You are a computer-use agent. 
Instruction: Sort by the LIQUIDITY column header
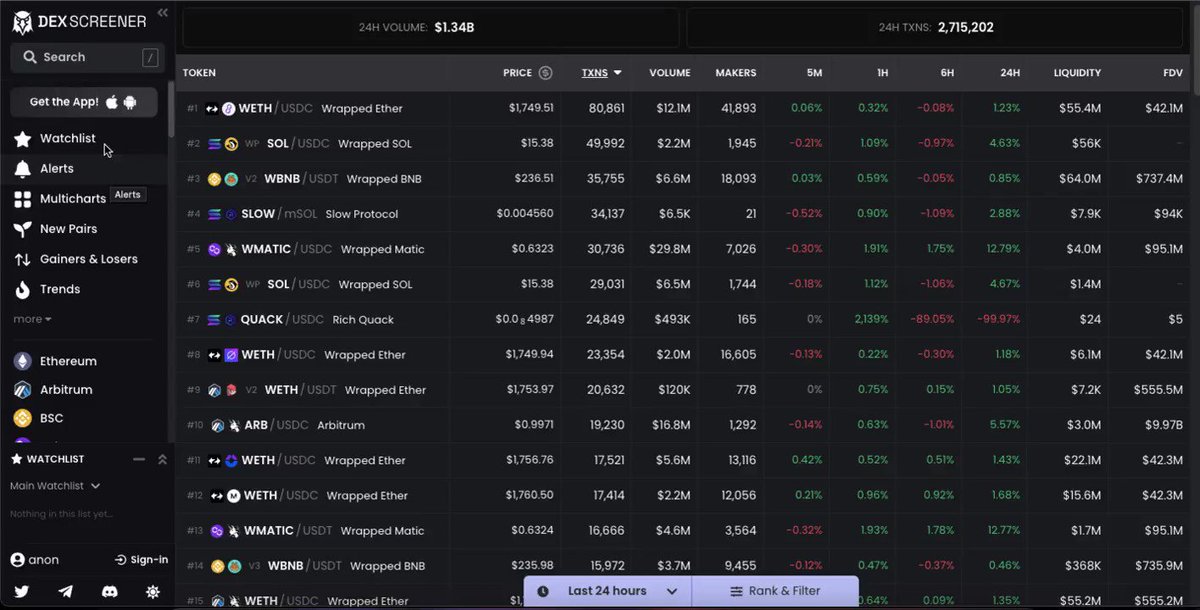click(1077, 73)
